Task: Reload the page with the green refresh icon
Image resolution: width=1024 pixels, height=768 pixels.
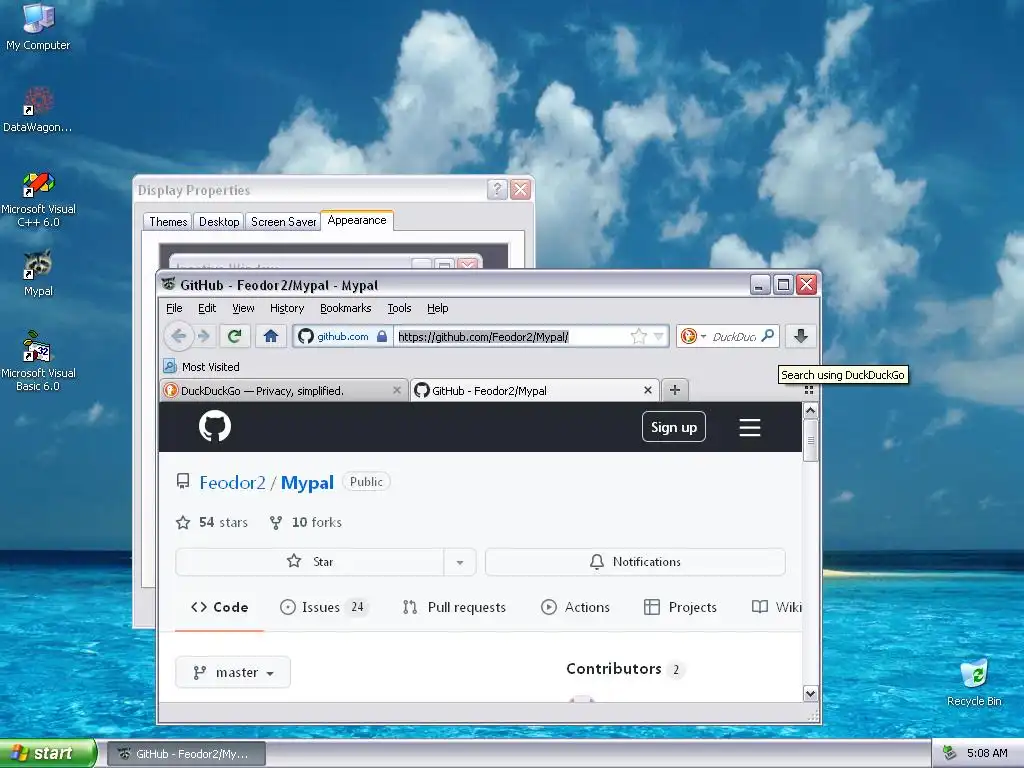Action: point(234,336)
